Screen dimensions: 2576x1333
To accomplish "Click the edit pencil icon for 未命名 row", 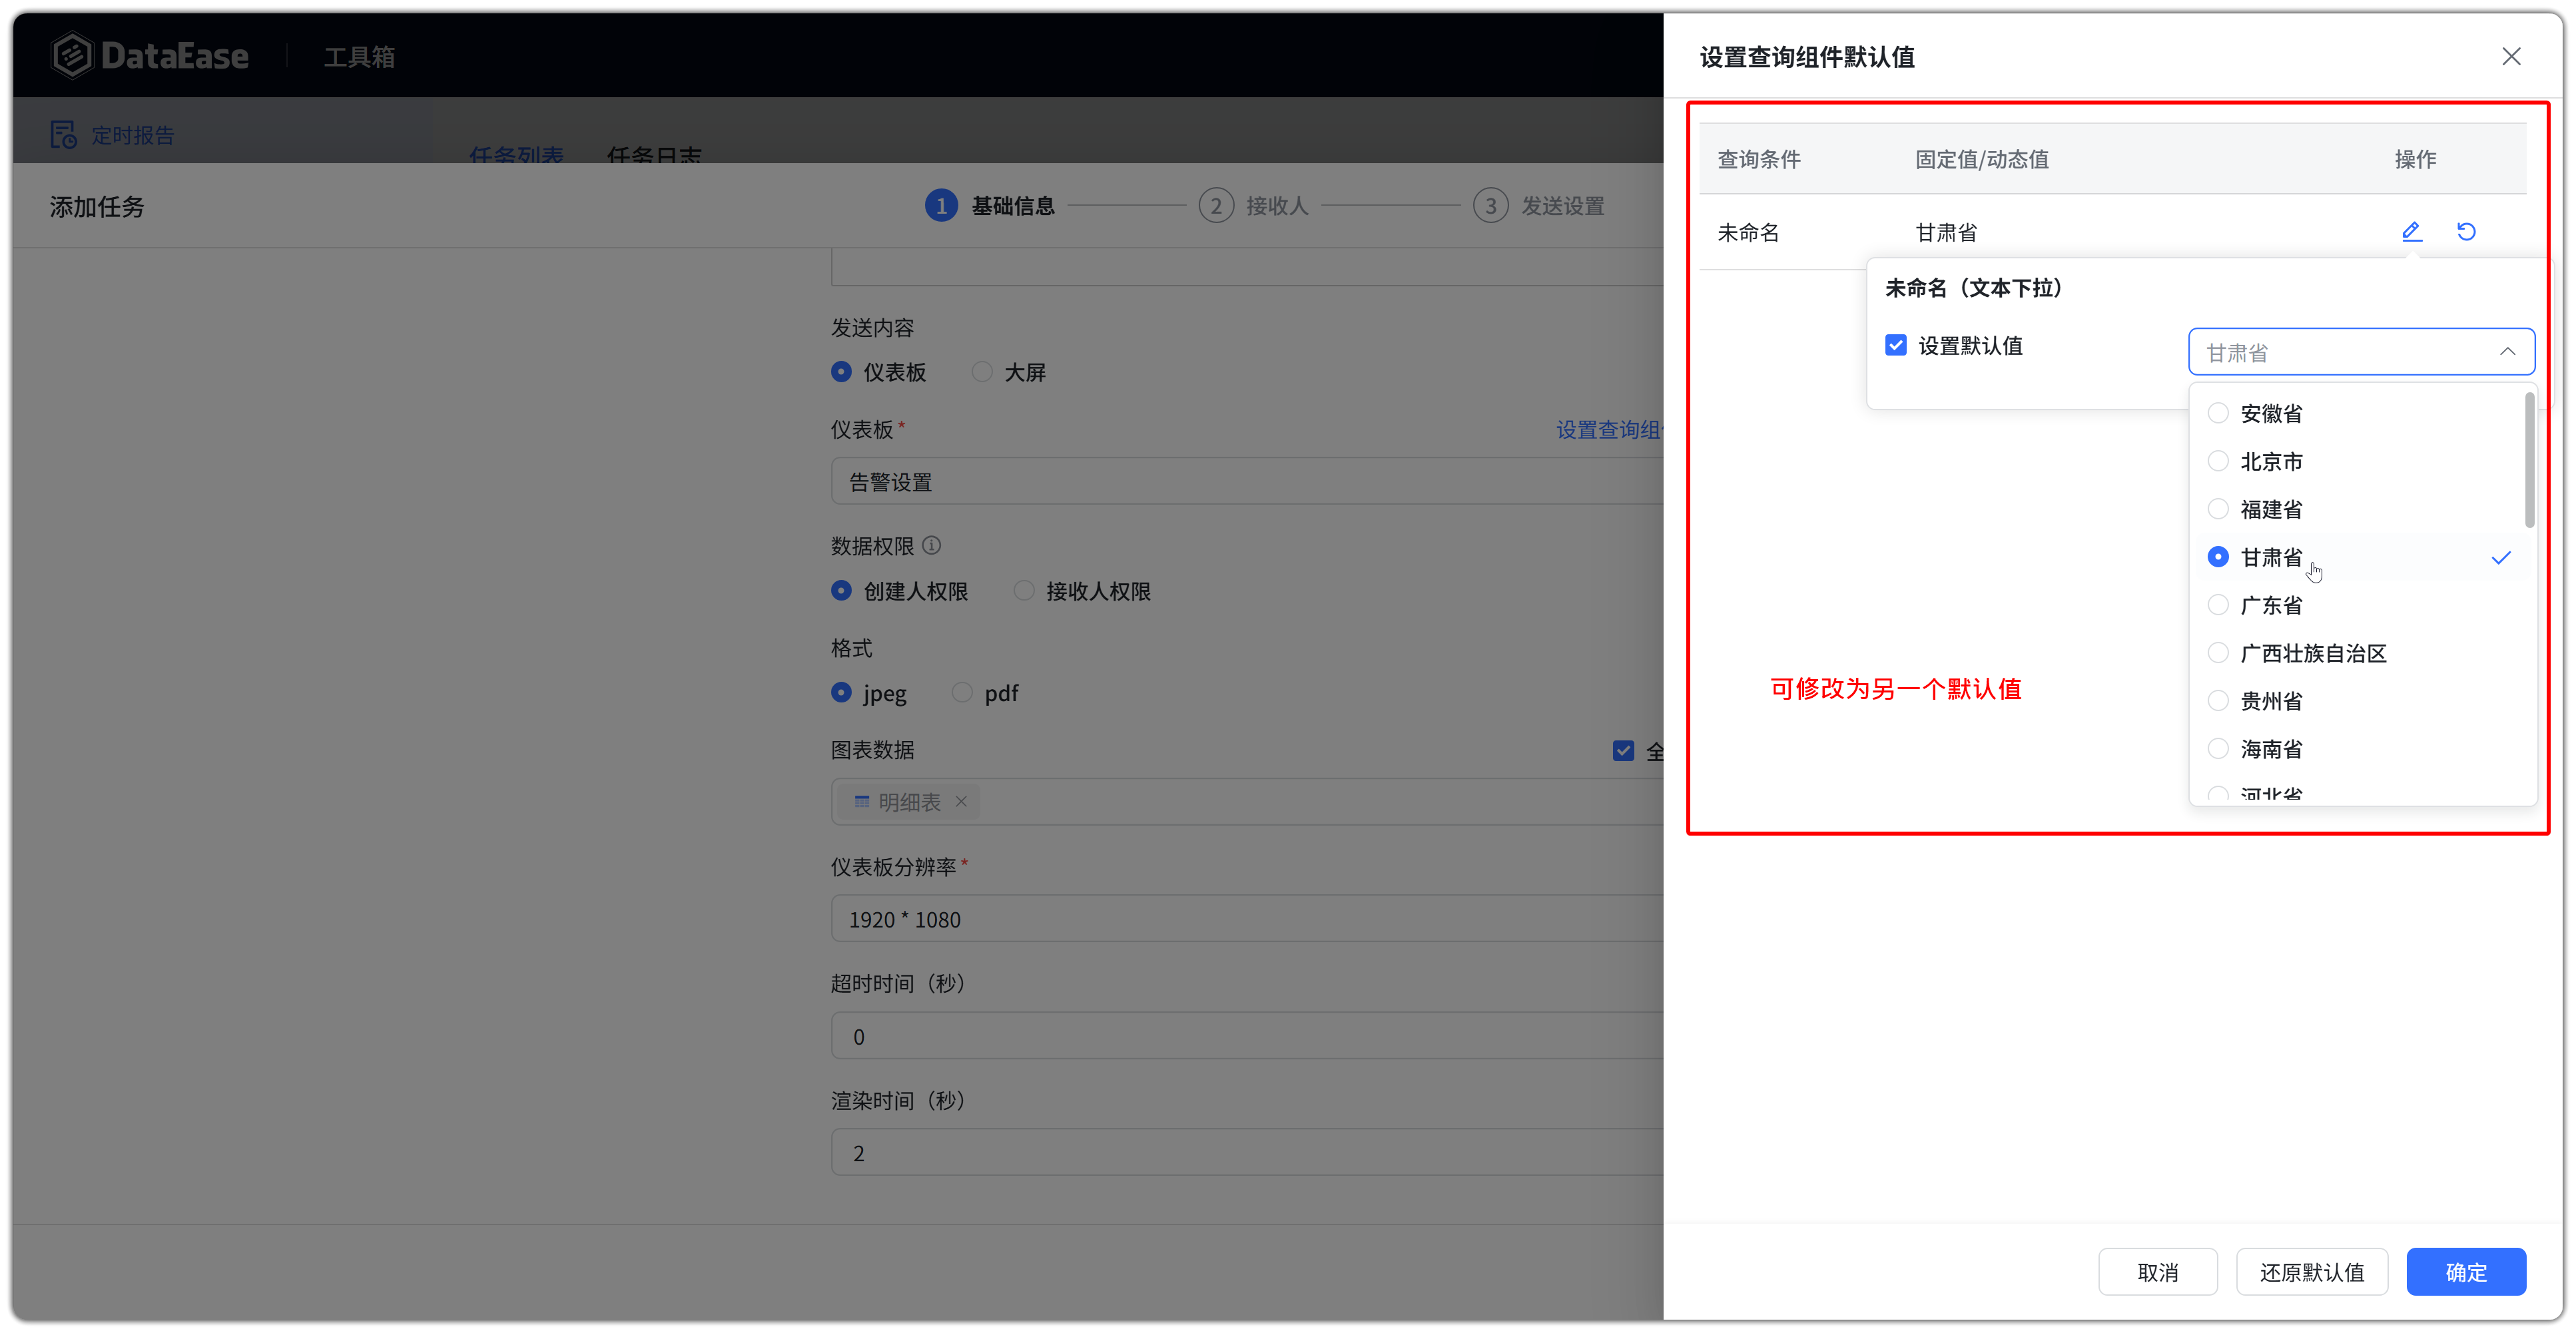I will click(x=2411, y=232).
